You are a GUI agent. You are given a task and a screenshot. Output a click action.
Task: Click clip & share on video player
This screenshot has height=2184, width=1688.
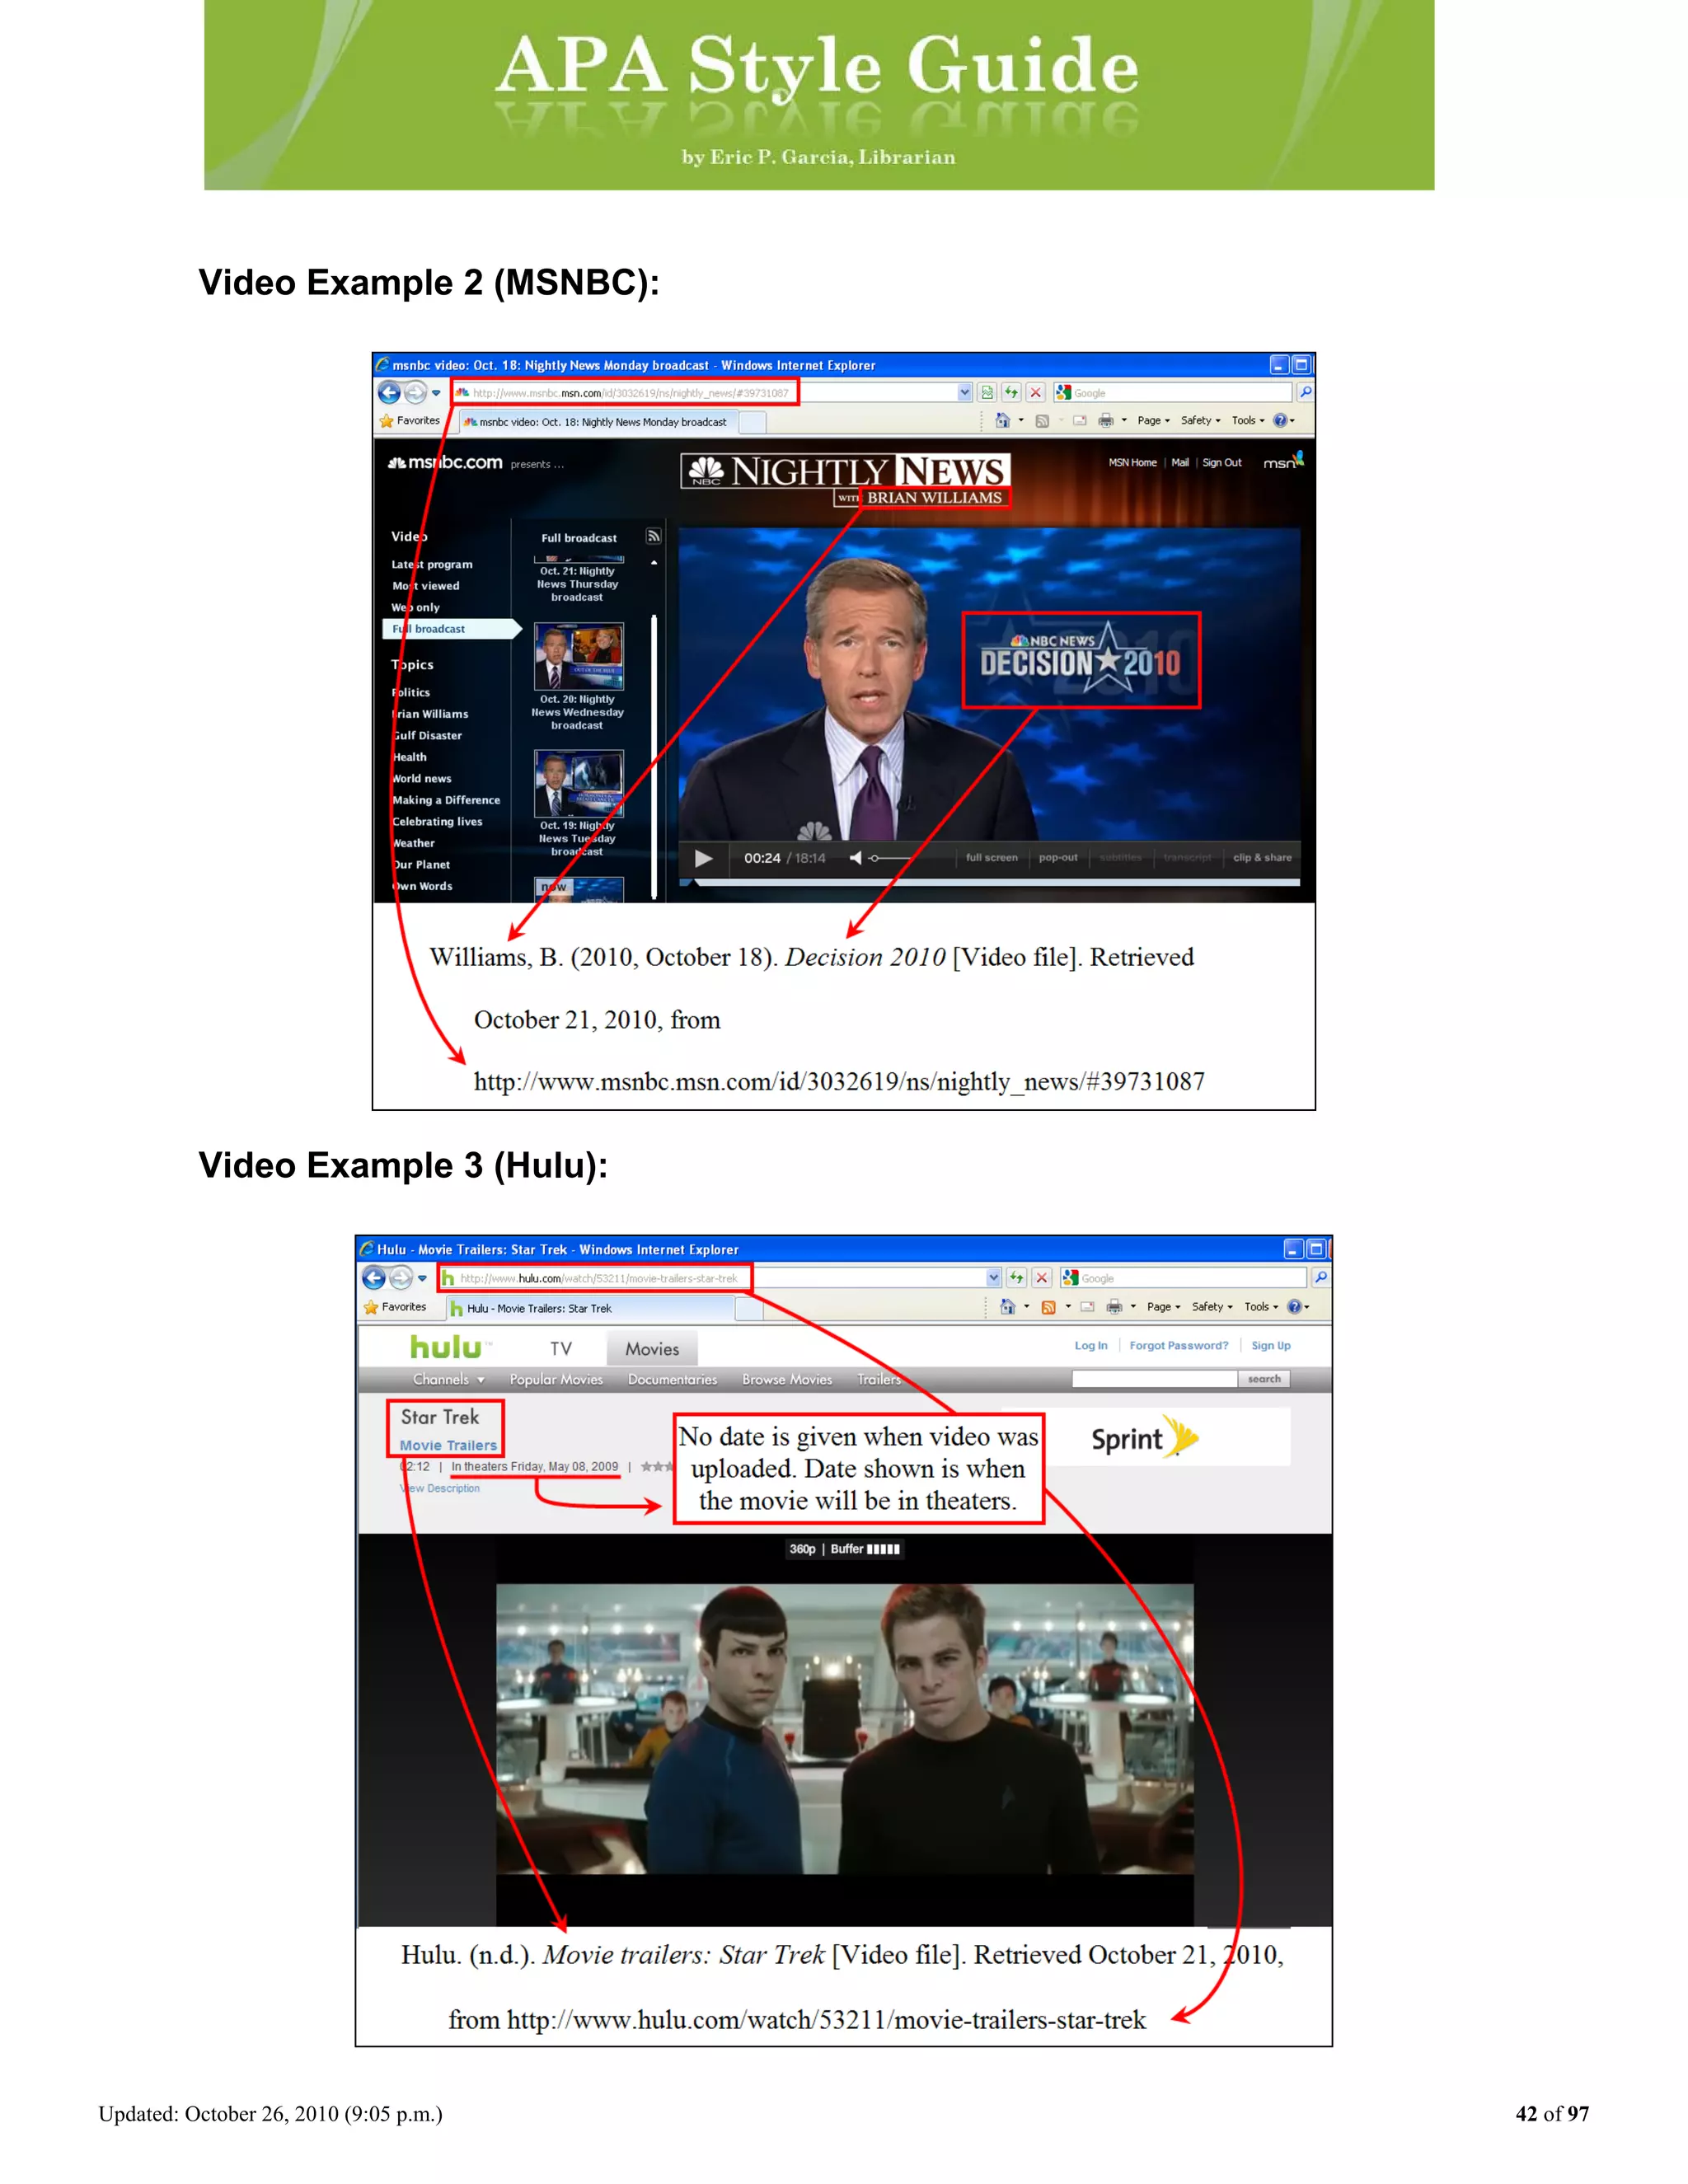1262,858
